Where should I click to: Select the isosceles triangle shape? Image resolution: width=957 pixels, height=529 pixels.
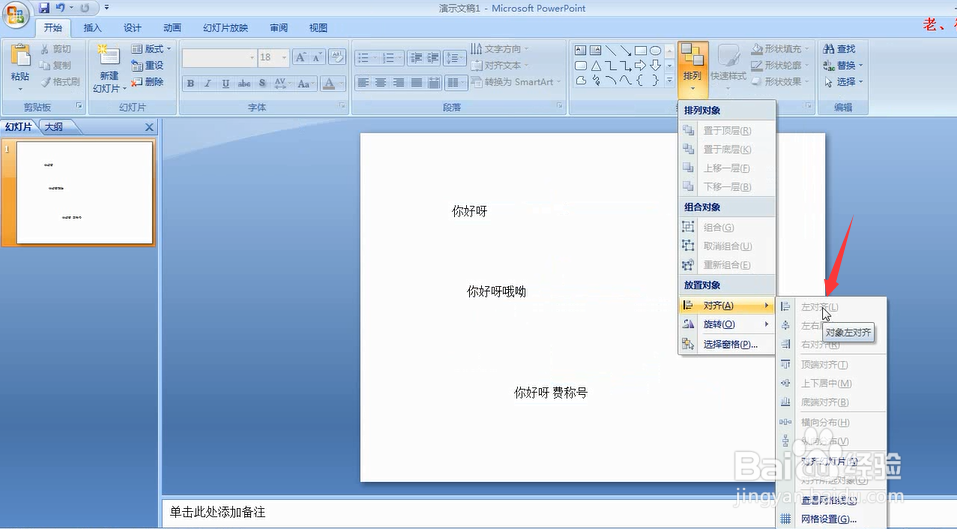point(596,65)
